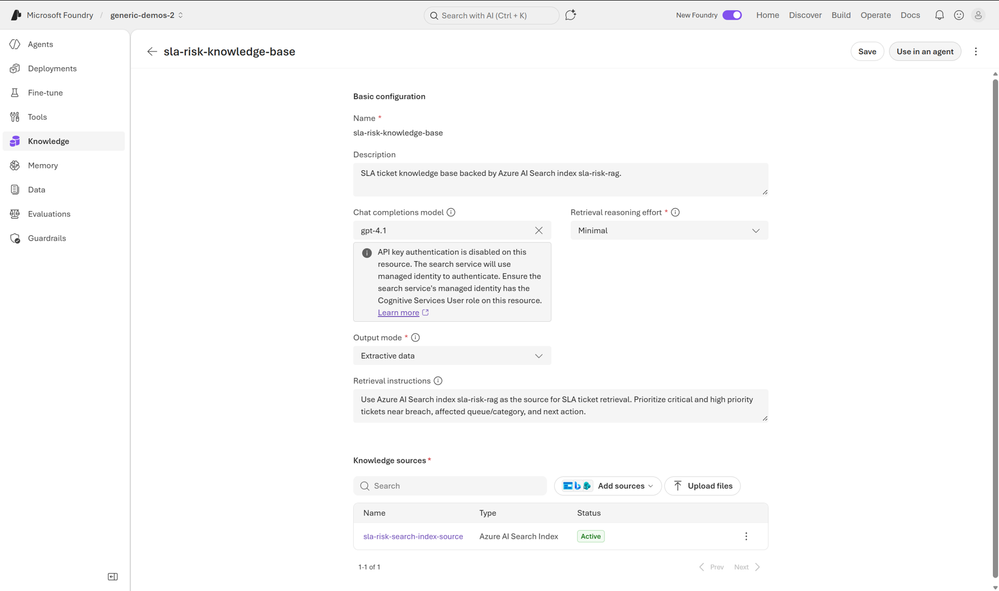Viewport: 999px width, 591px height.
Task: Click the 1-1 of 1 pagination text
Action: (x=369, y=567)
